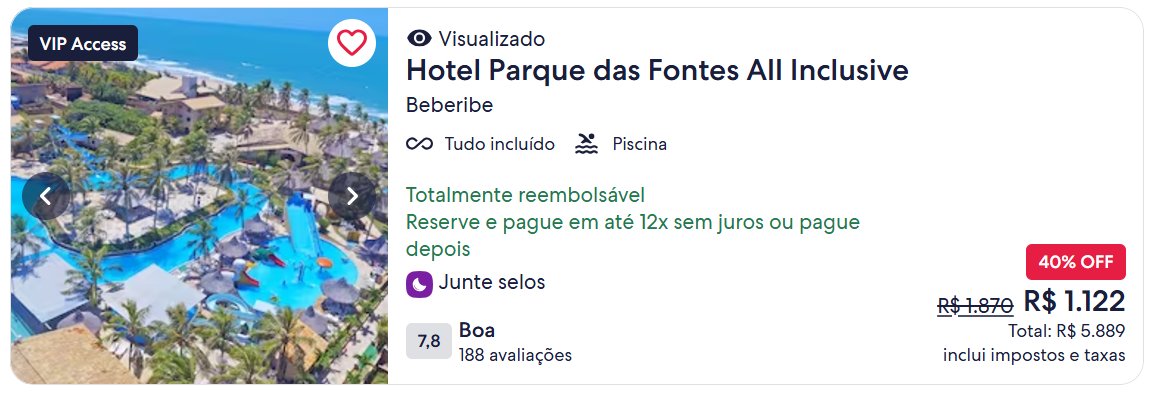The height and width of the screenshot is (393, 1154).
Task: Click the Tudo incluído infinity icon
Action: pos(420,144)
